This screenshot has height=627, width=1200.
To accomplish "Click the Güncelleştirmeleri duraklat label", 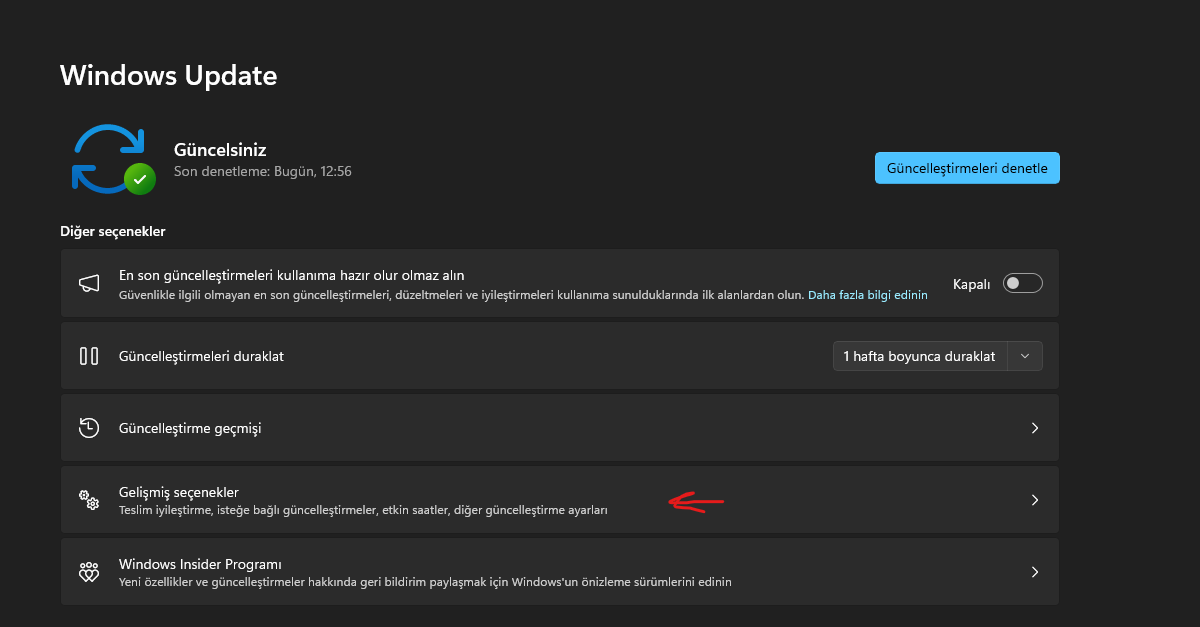I will [201, 356].
